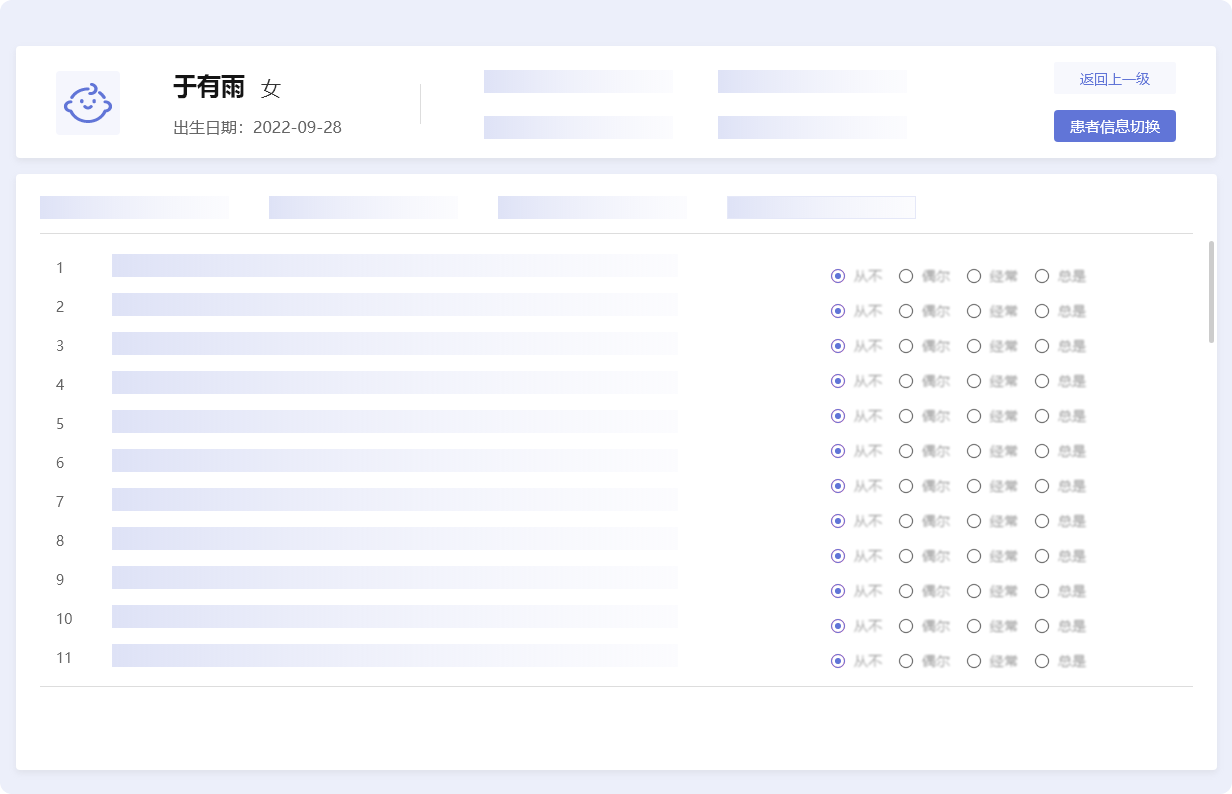Set question 10 to 经常

pyautogui.click(x=974, y=591)
